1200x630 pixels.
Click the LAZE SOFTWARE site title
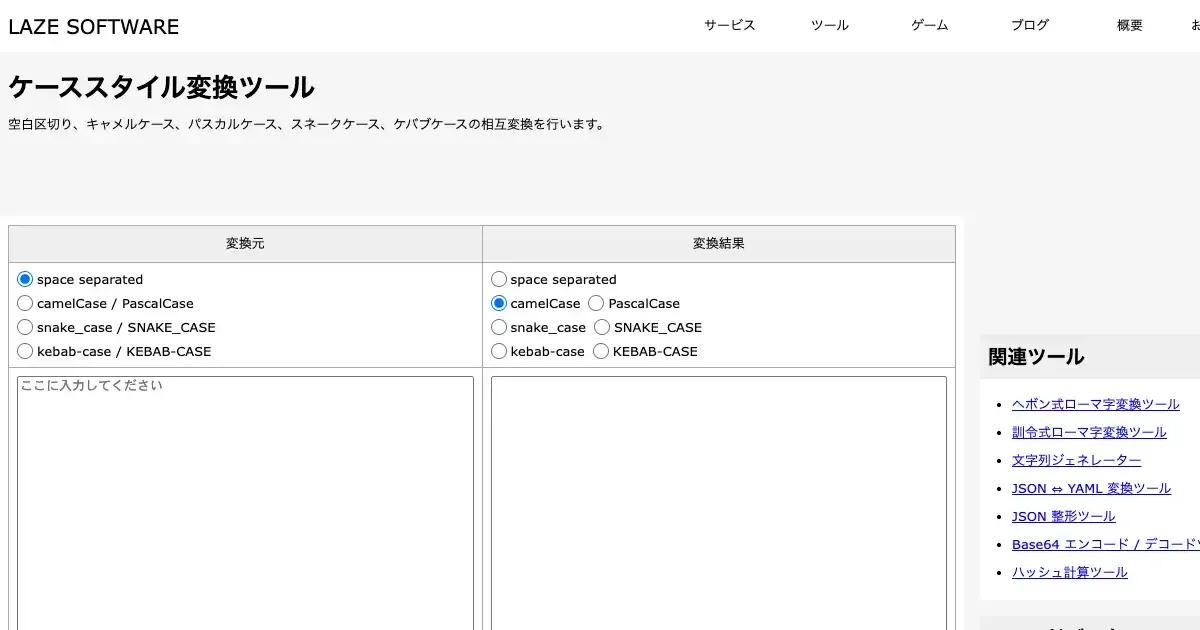click(94, 27)
